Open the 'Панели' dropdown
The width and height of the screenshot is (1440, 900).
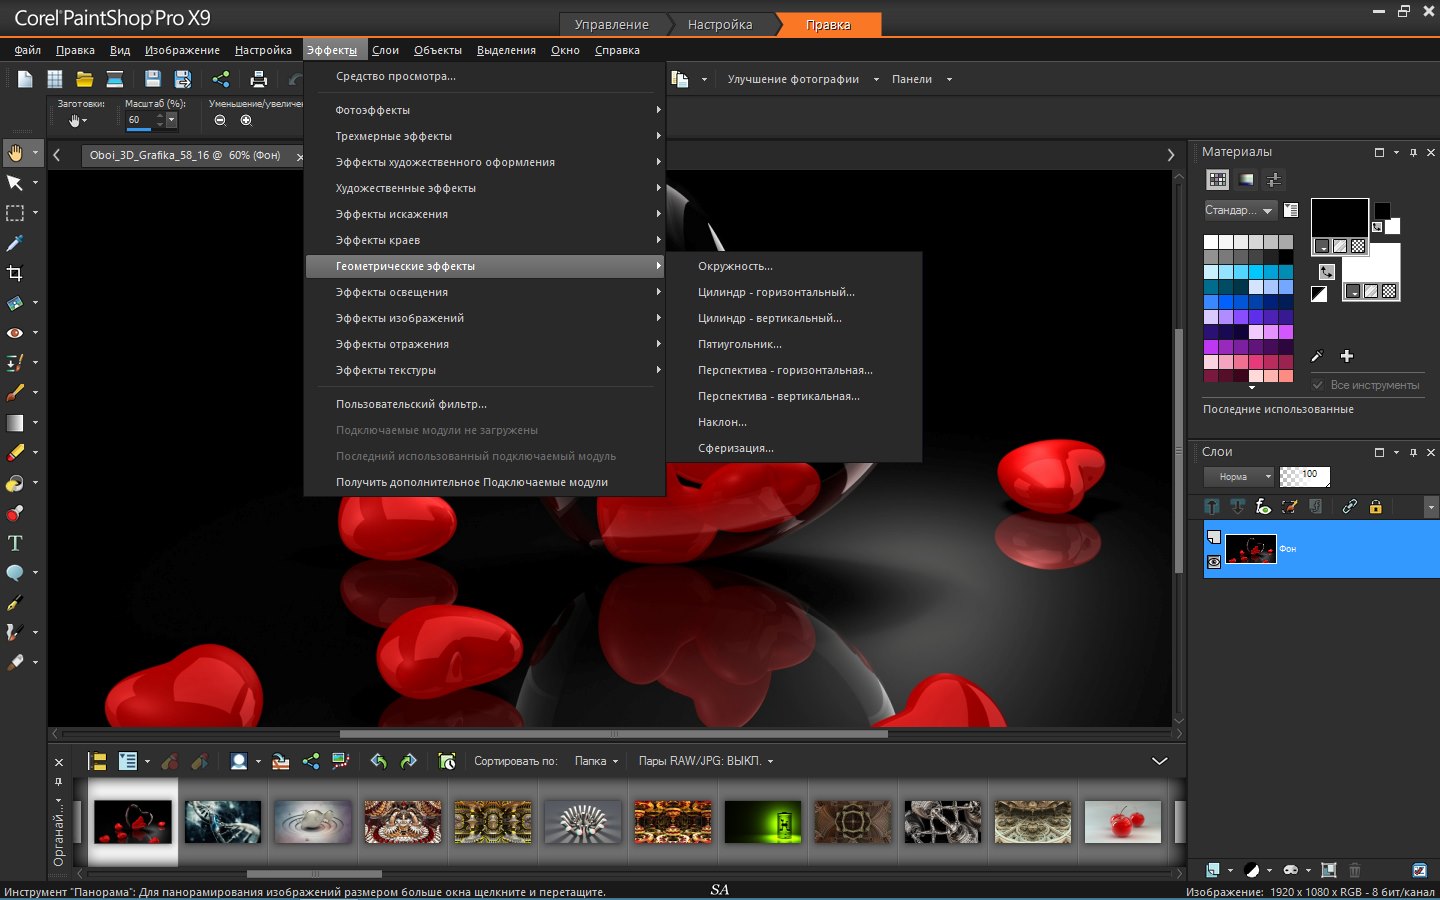(x=921, y=79)
